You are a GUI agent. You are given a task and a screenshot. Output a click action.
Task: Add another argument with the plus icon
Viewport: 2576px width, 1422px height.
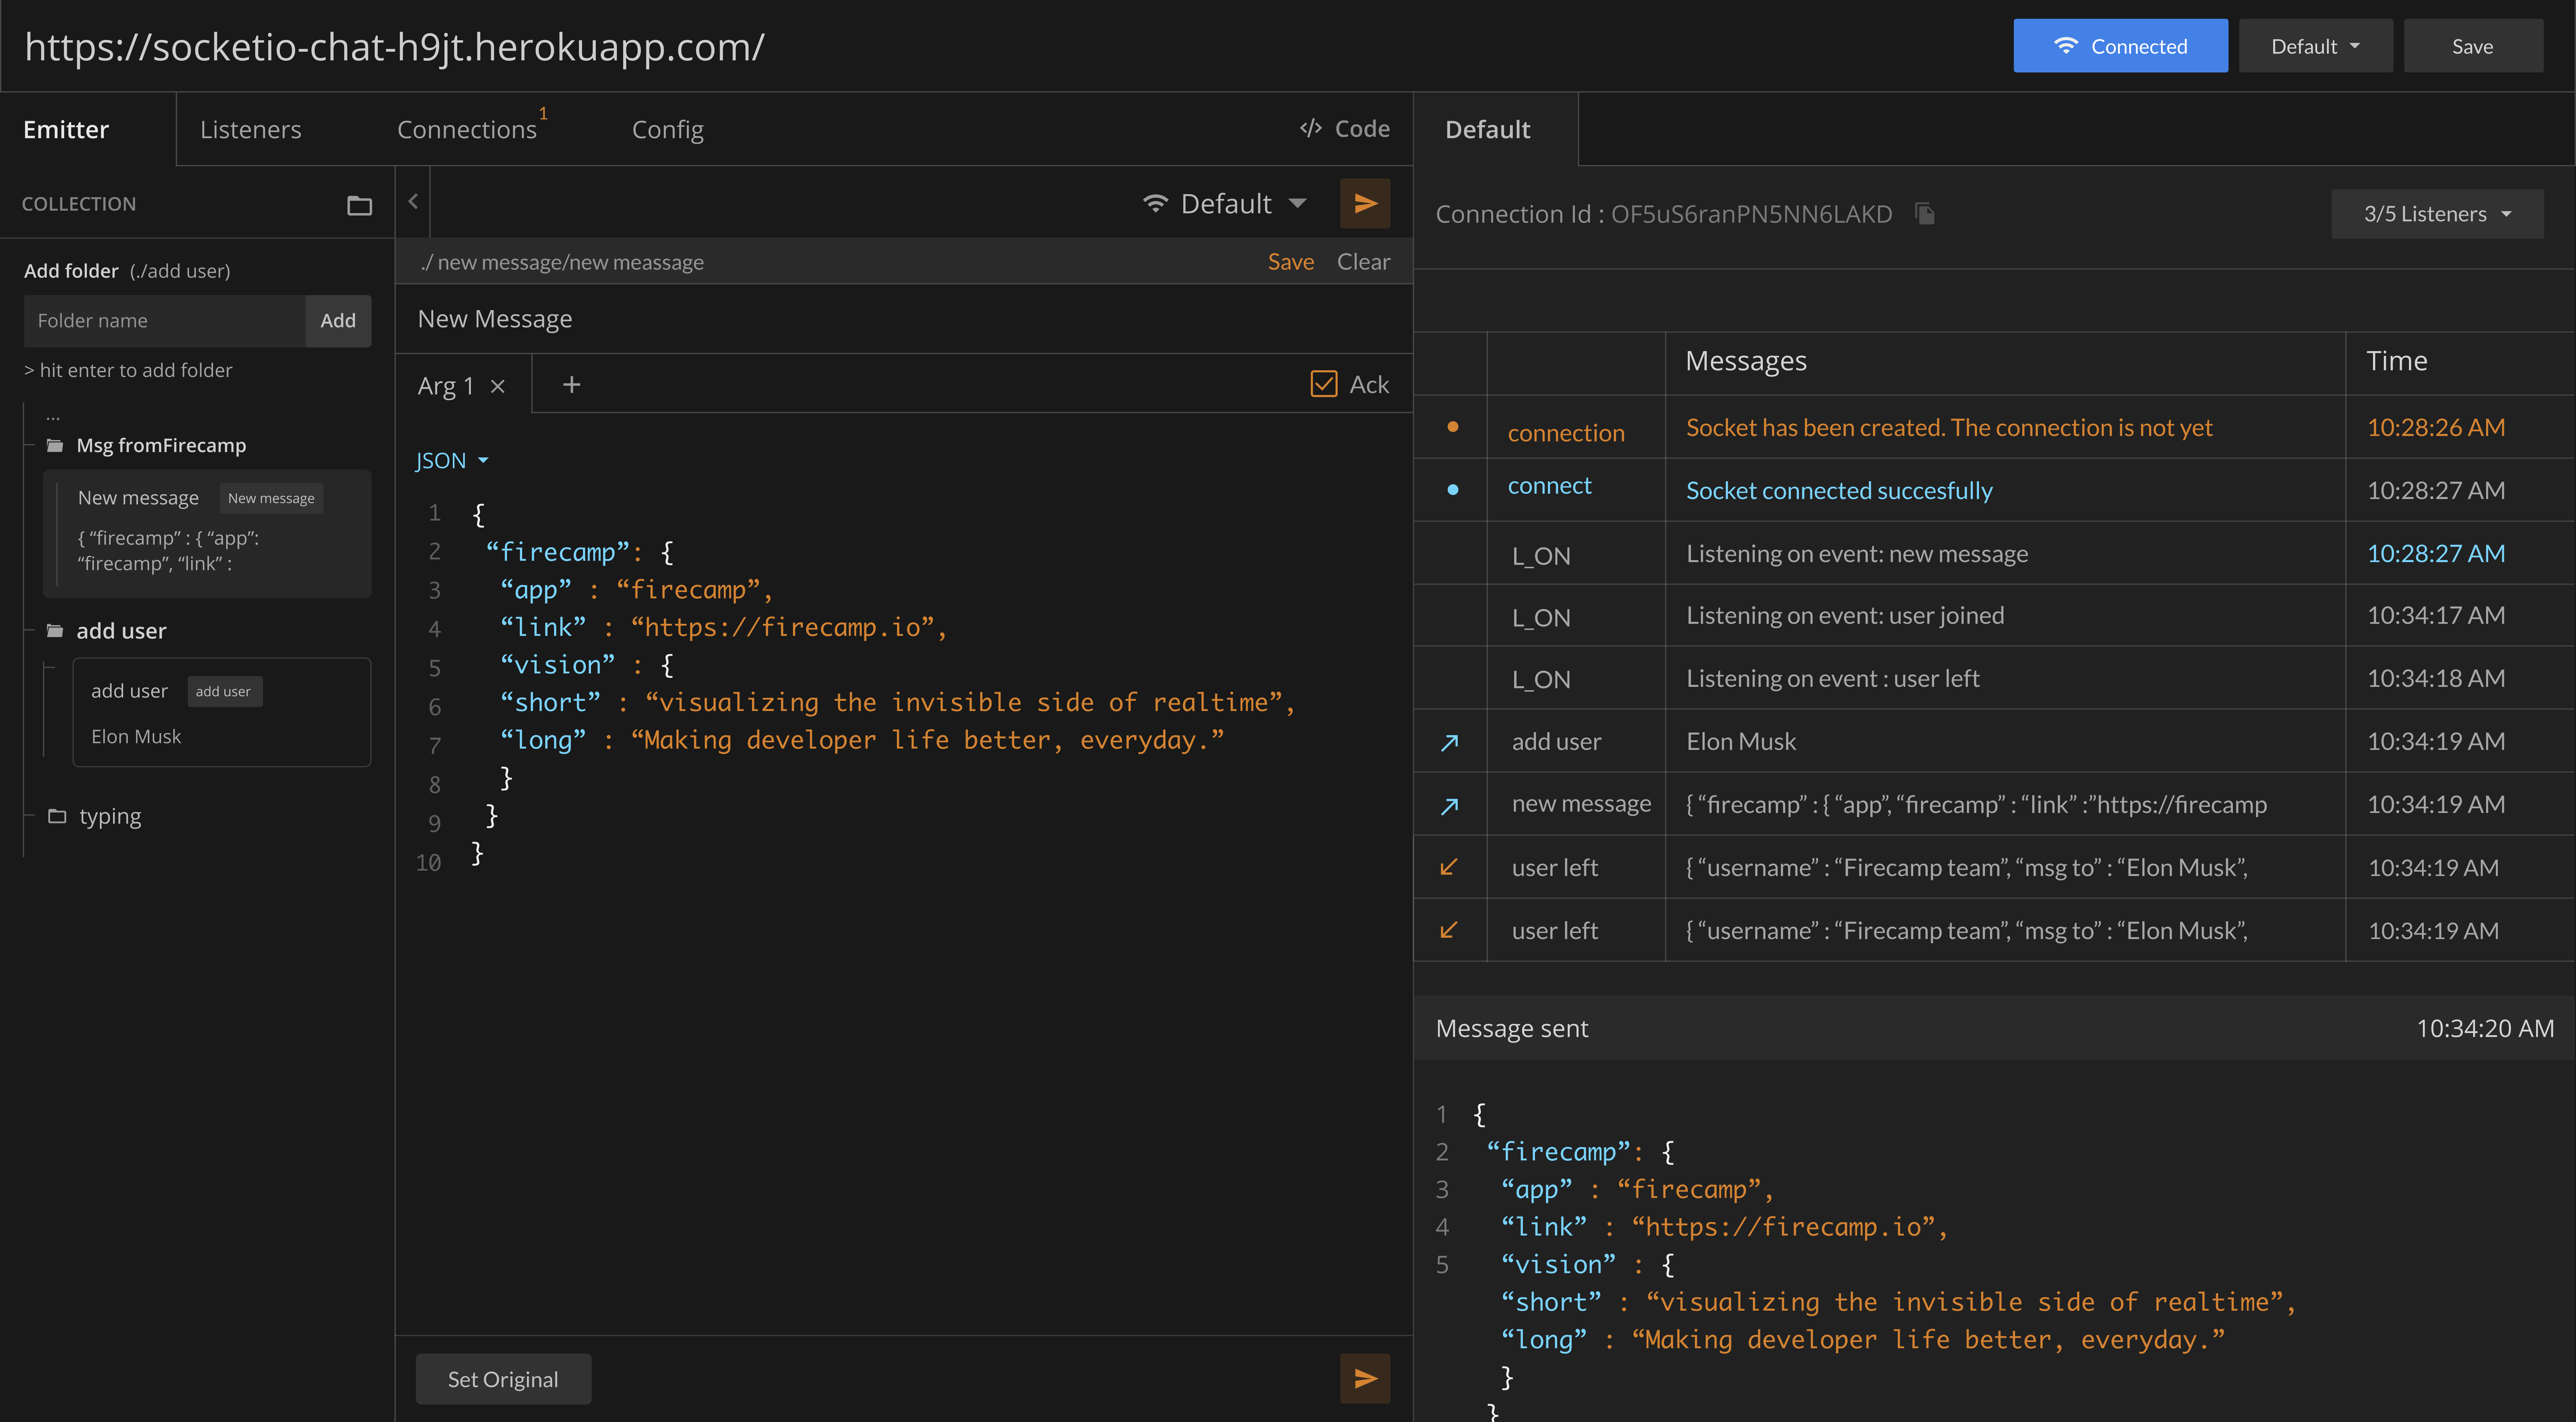tap(571, 384)
